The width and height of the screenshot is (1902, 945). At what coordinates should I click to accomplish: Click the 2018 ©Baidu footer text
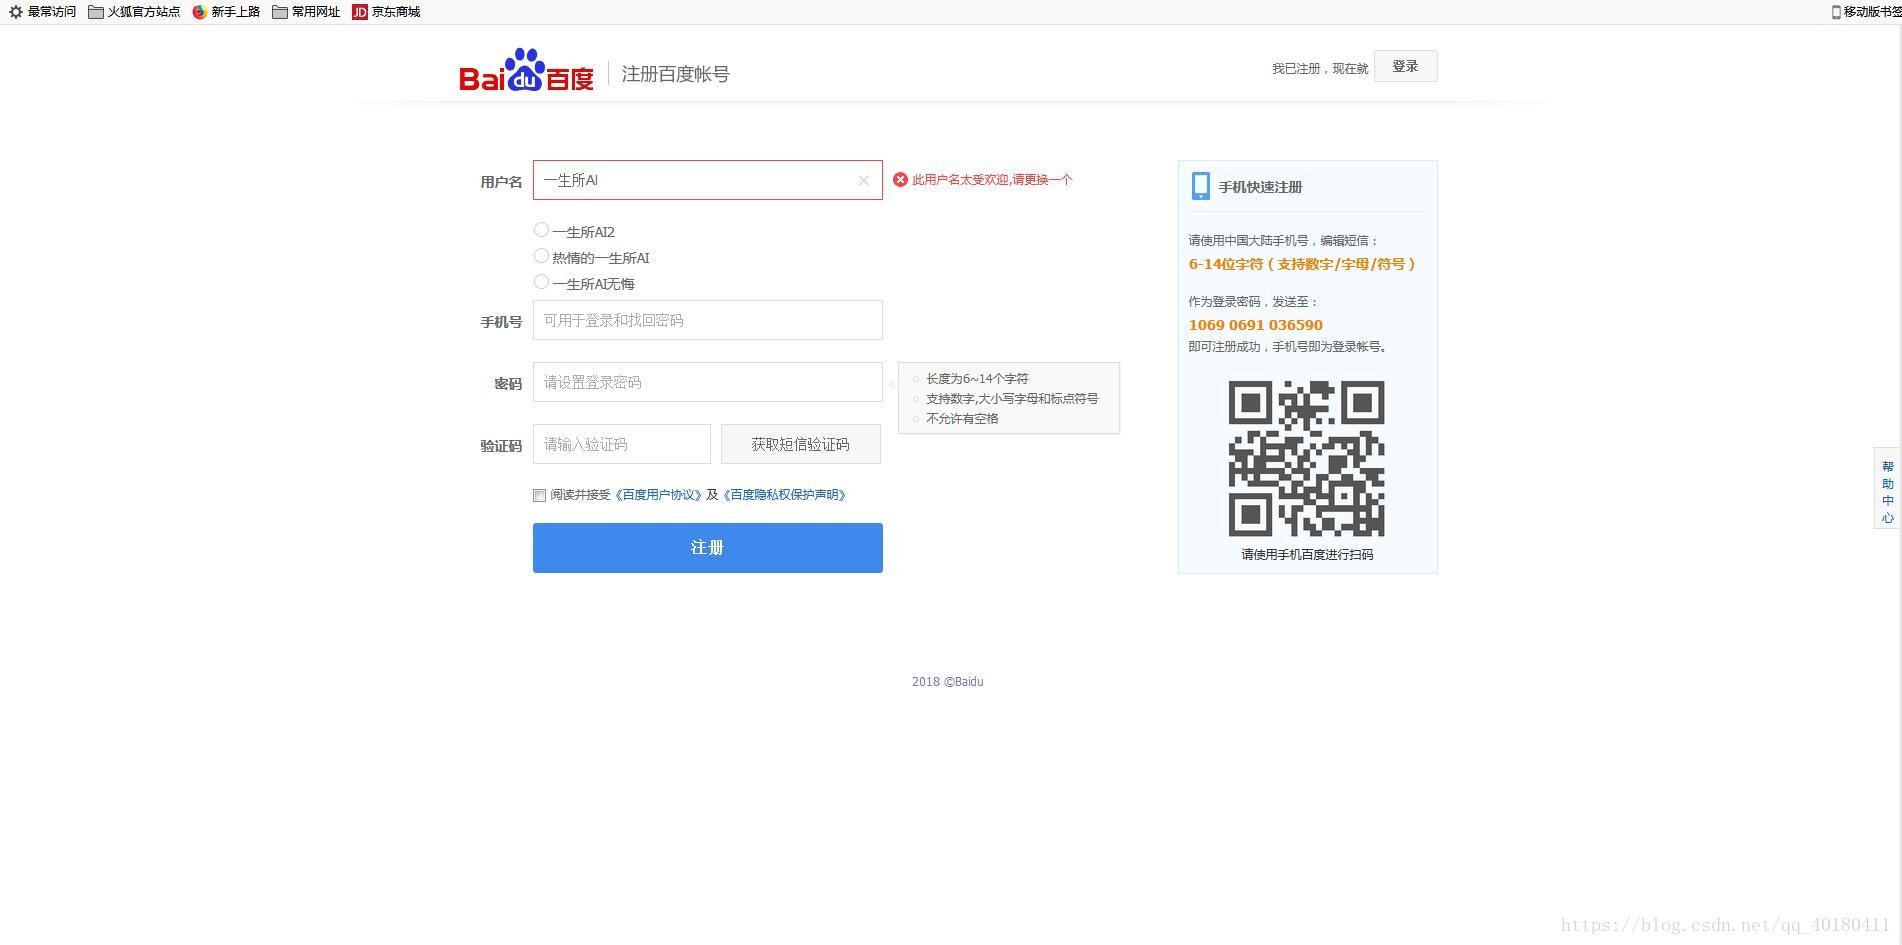tap(947, 682)
